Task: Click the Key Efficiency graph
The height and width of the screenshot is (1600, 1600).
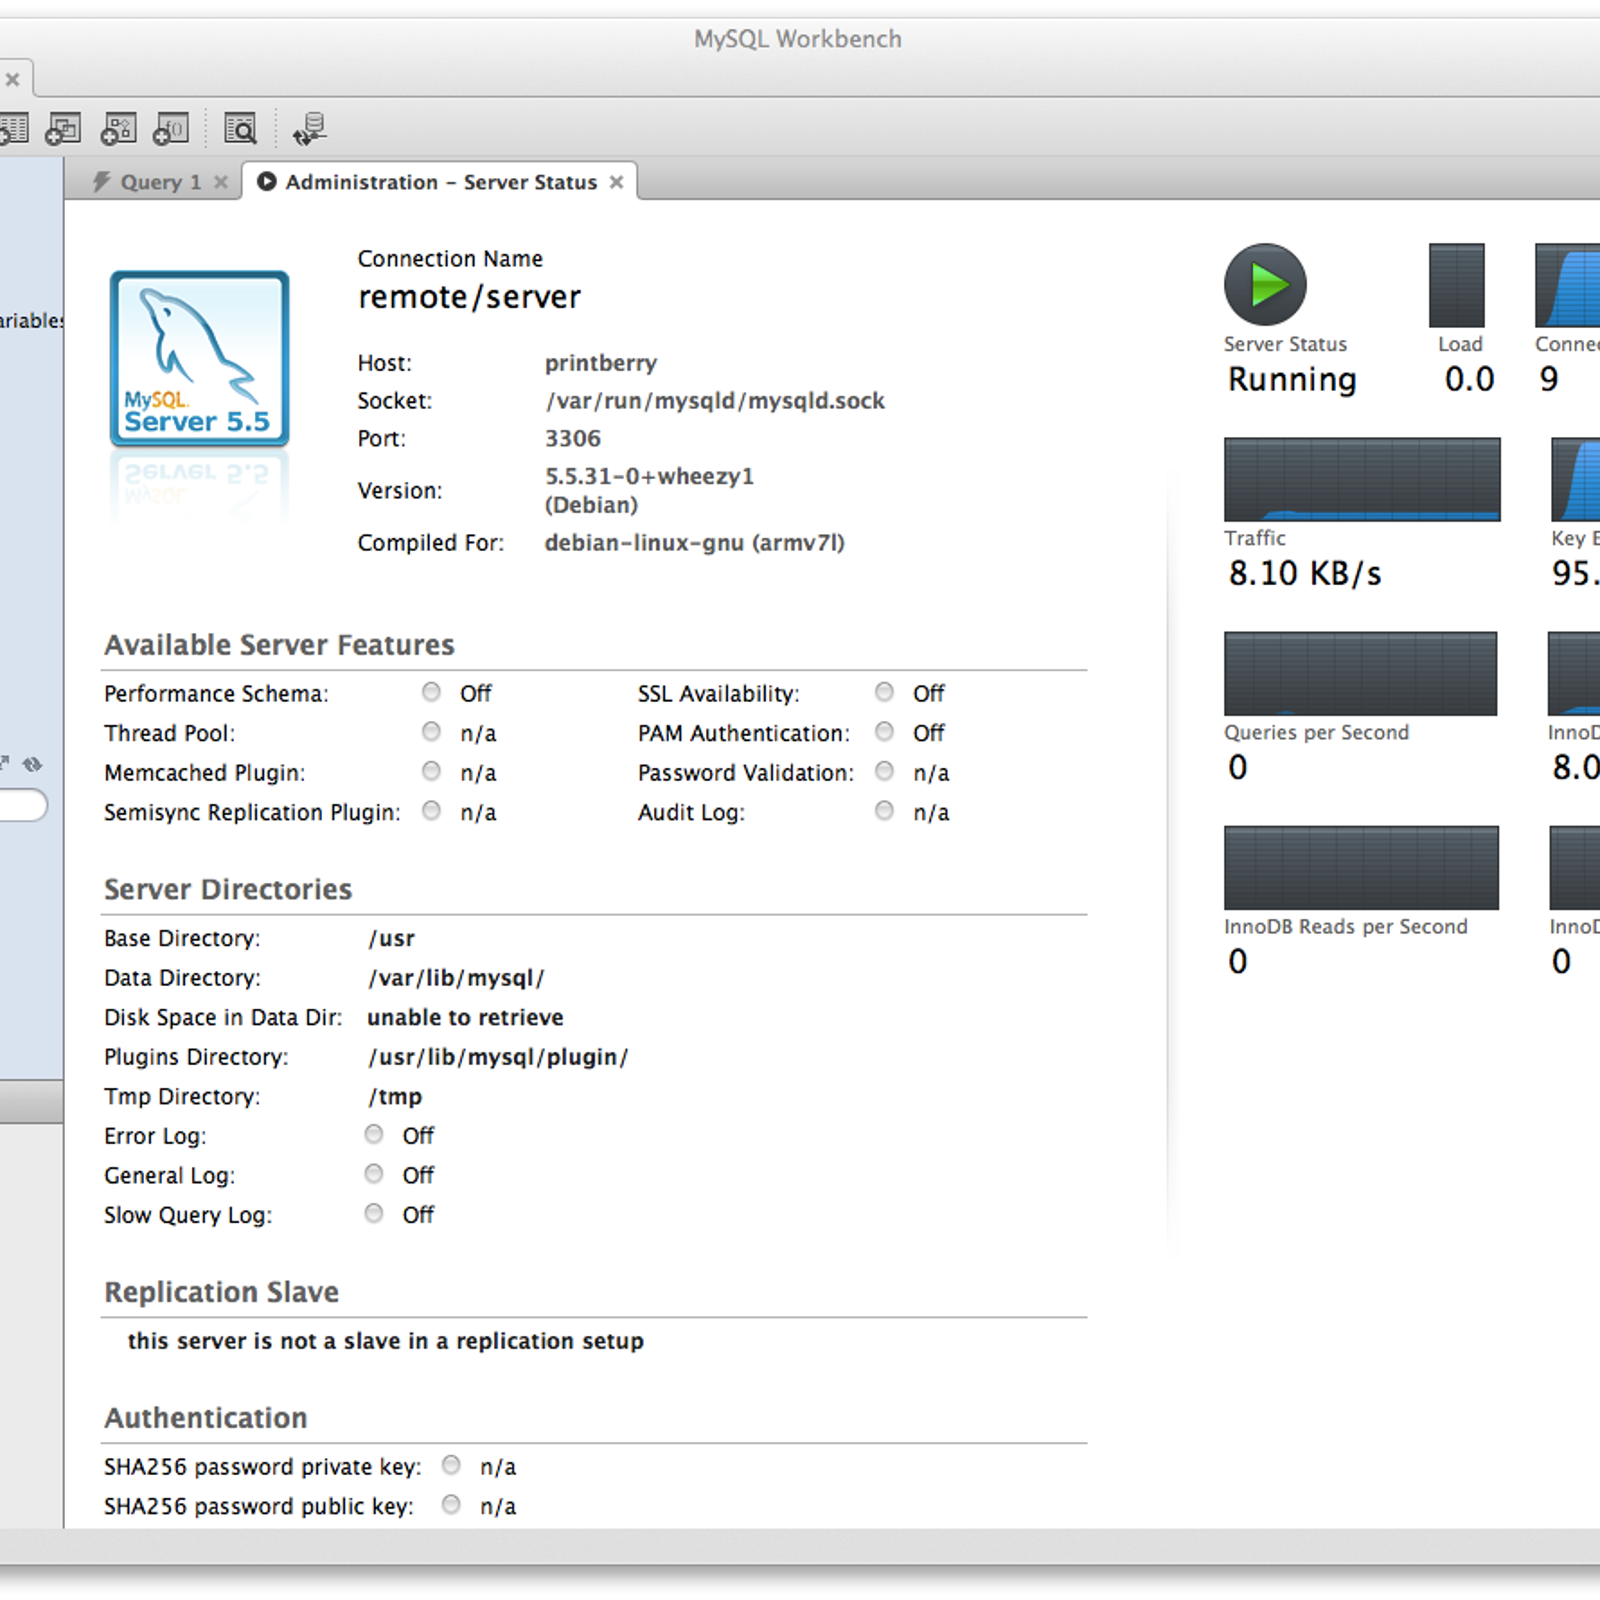Action: click(x=1575, y=479)
